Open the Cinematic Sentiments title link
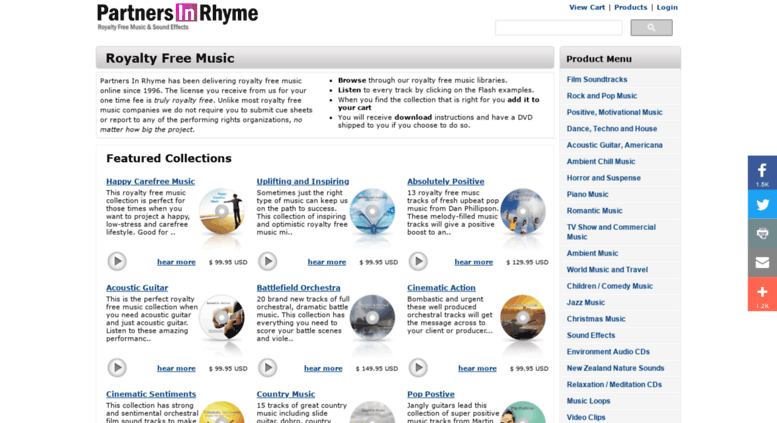The width and height of the screenshot is (777, 423). point(151,394)
